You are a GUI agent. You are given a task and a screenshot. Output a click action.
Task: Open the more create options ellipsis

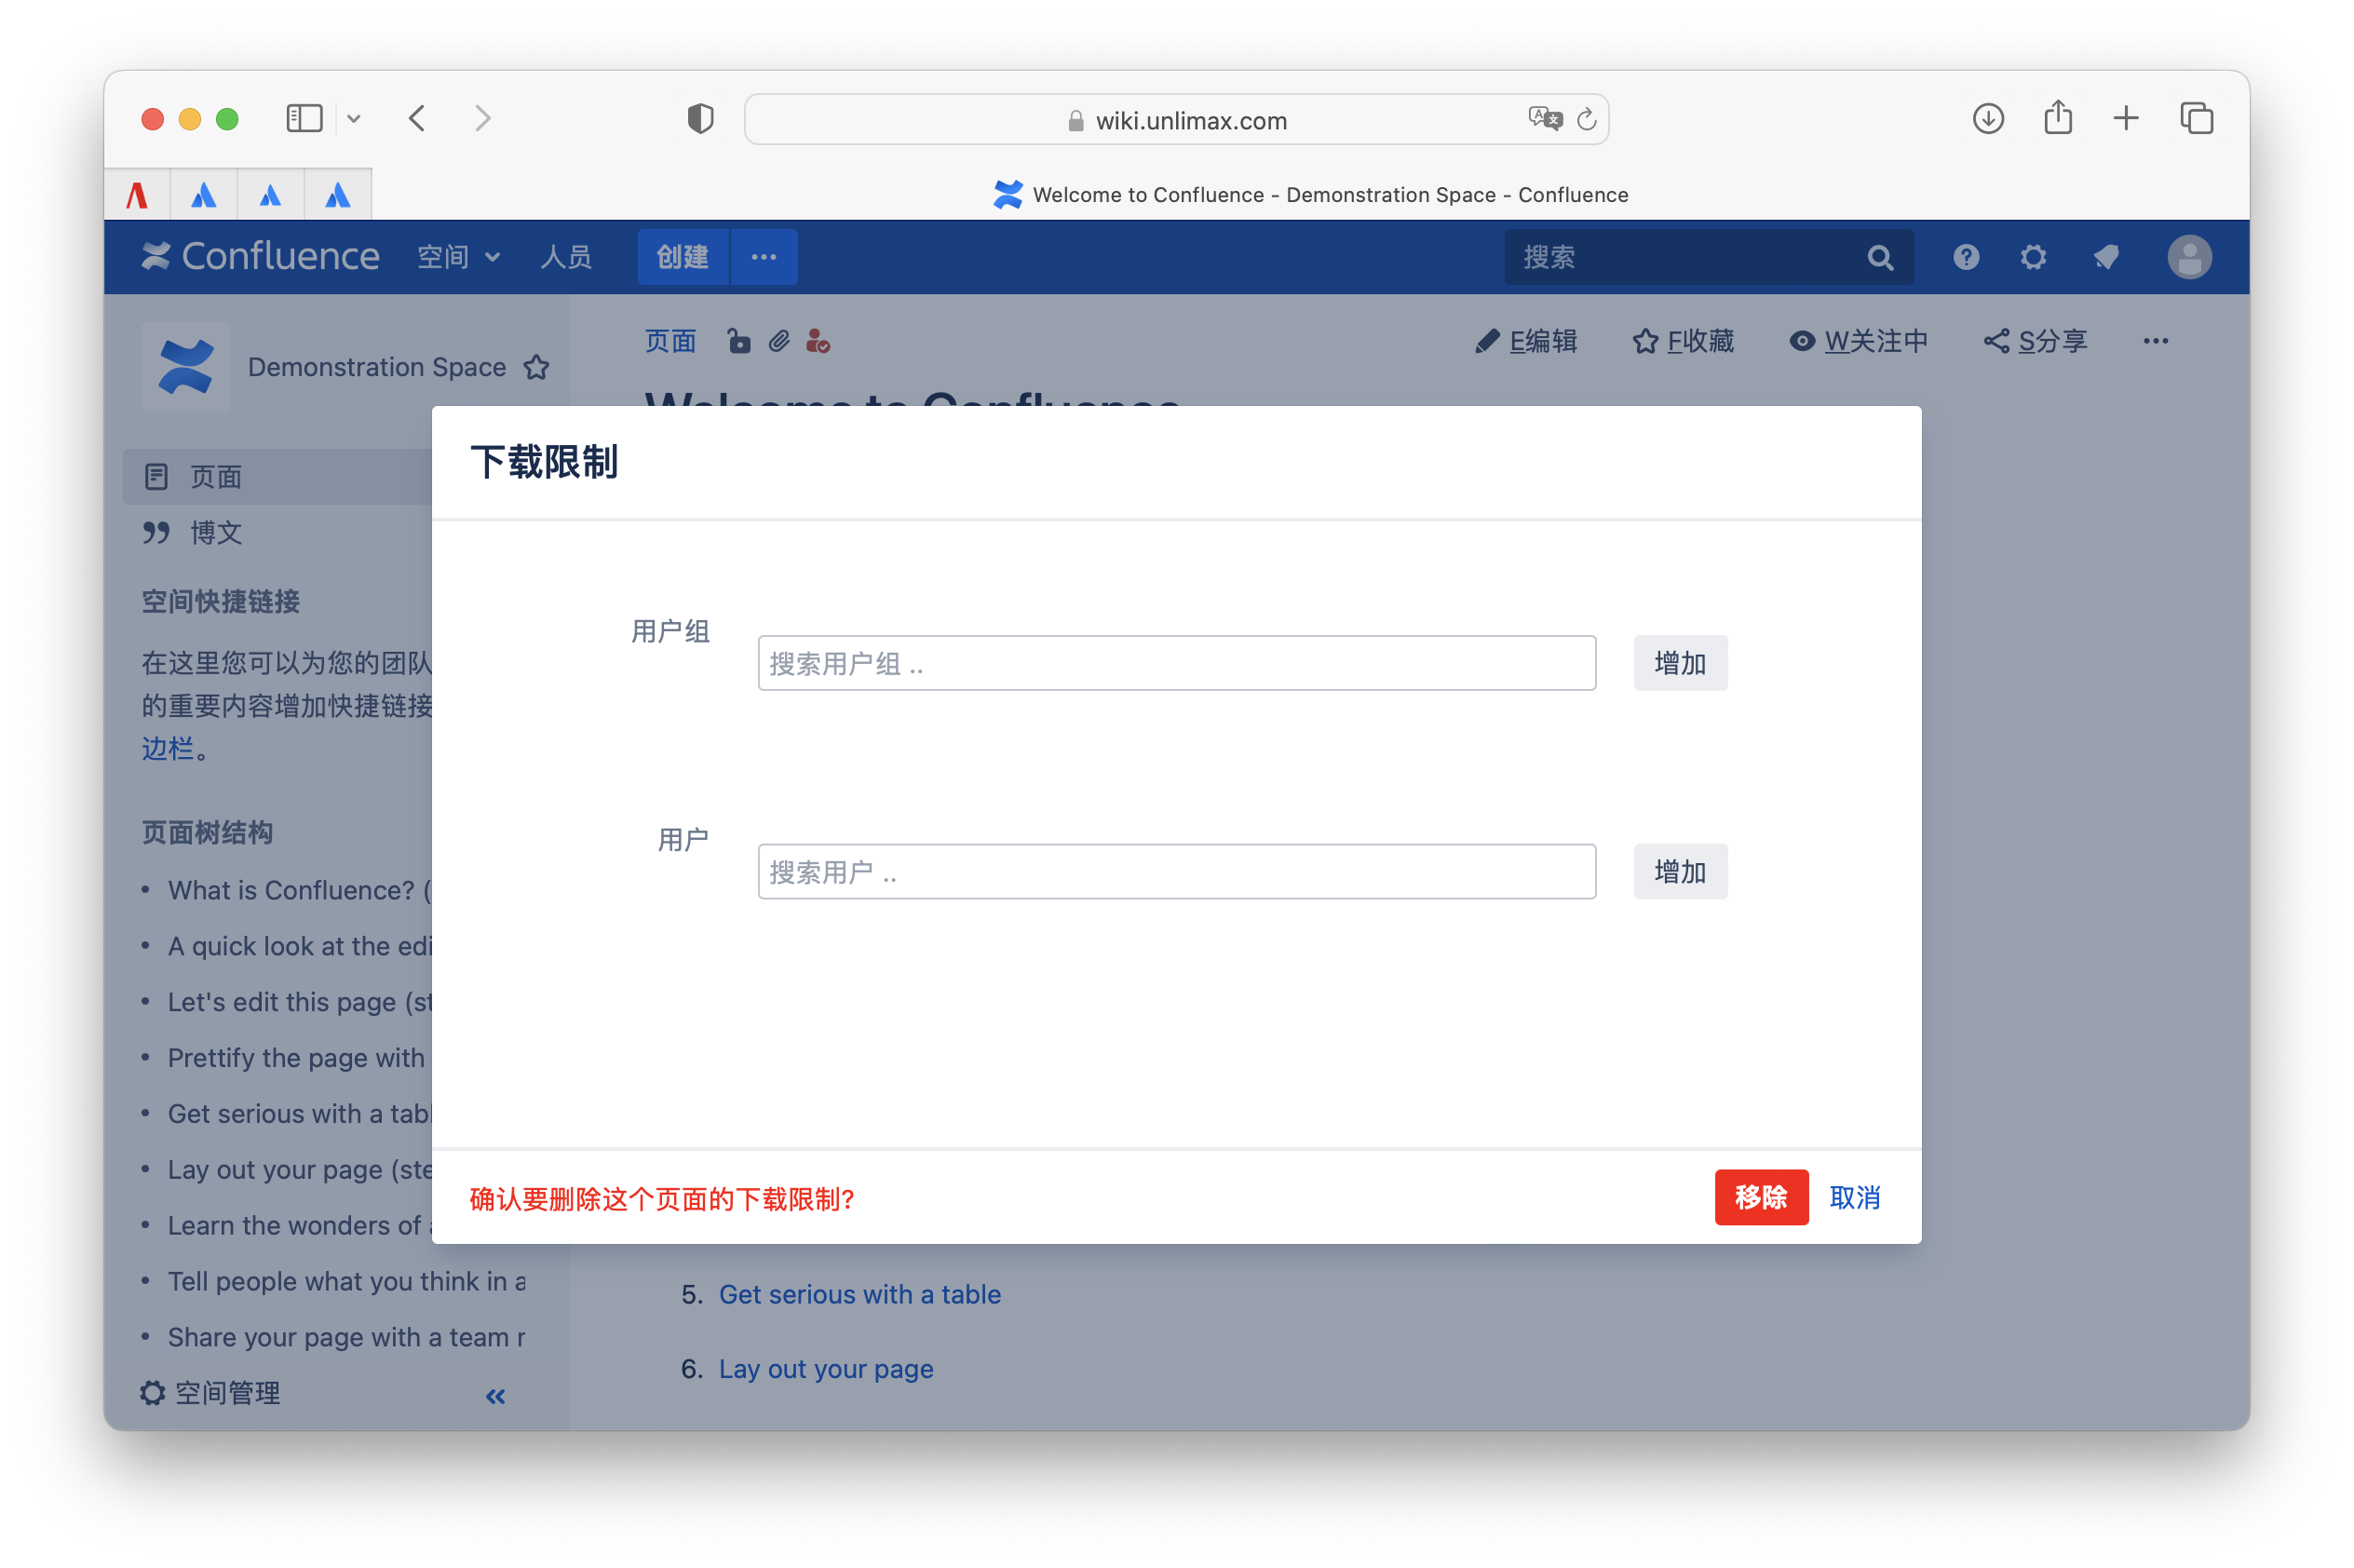[764, 258]
